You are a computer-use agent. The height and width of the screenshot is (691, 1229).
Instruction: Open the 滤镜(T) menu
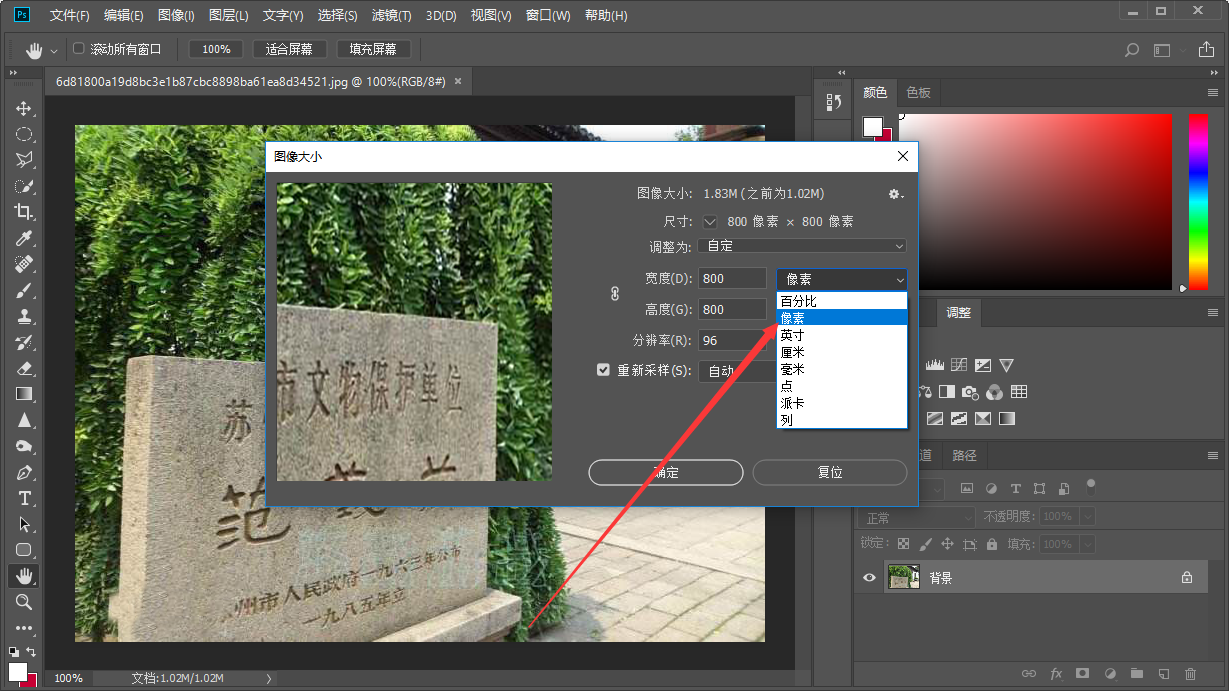[x=390, y=15]
